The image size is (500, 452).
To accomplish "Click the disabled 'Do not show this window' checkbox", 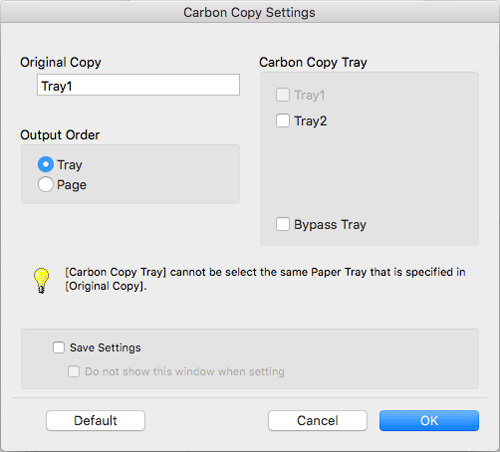I will point(74,371).
